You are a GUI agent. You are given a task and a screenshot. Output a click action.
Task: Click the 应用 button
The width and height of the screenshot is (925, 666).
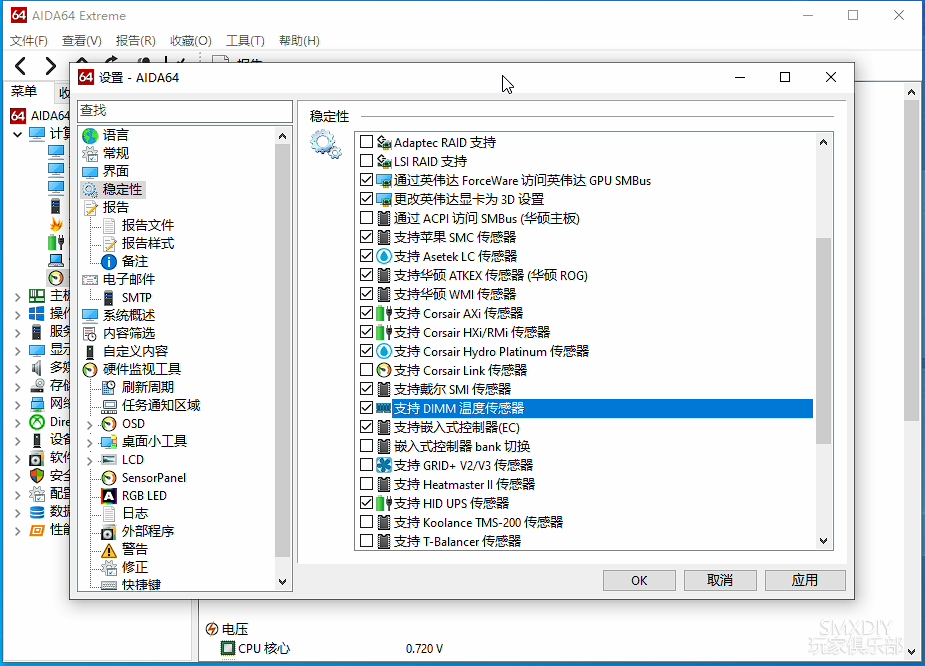click(805, 580)
